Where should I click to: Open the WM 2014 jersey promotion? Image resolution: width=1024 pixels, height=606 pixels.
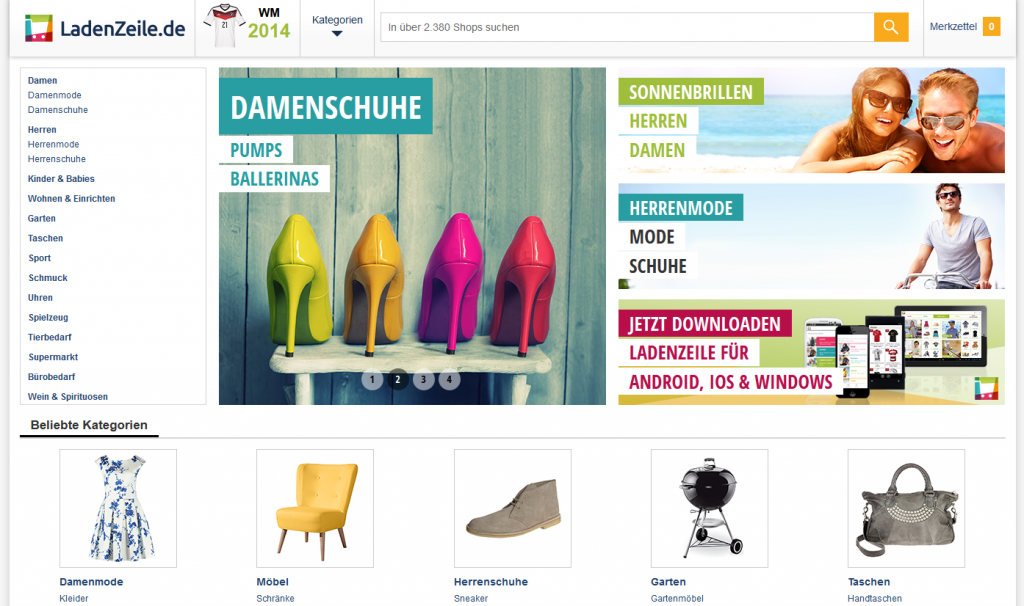[248, 27]
